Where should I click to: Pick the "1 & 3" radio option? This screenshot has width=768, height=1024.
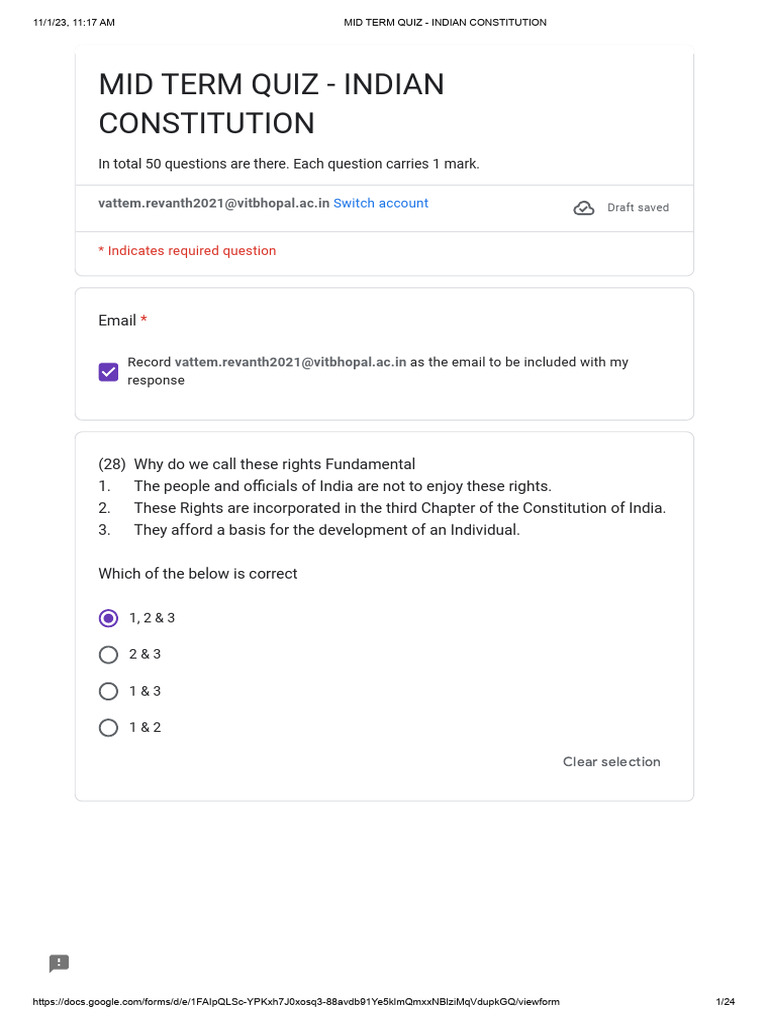click(x=109, y=691)
